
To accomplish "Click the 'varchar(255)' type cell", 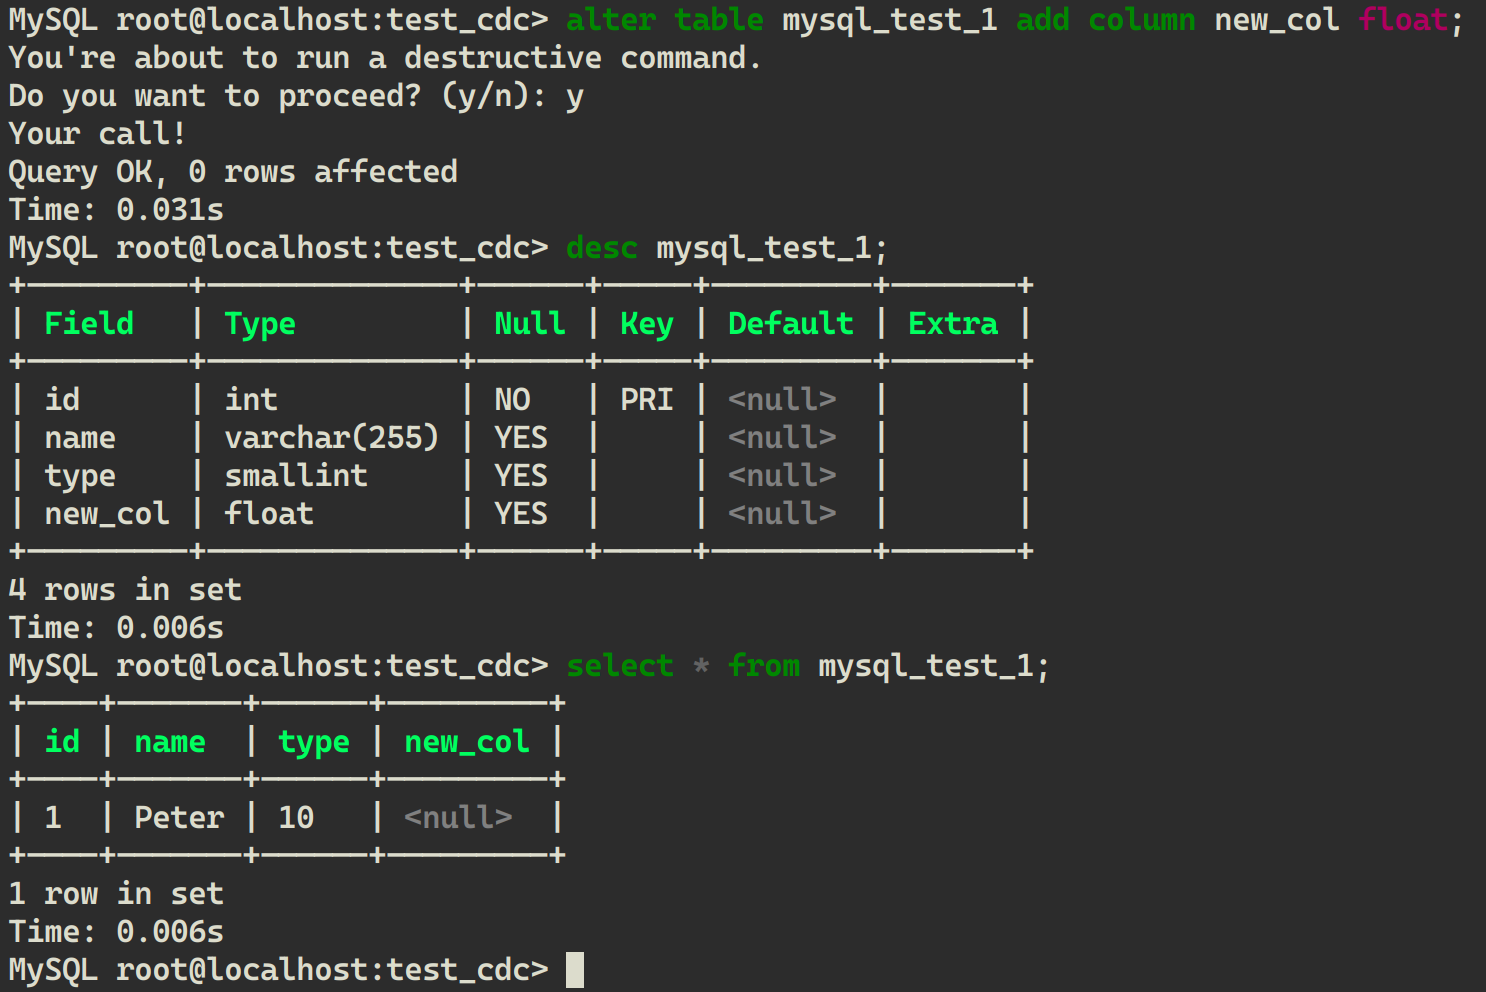I will pyautogui.click(x=332, y=438).
